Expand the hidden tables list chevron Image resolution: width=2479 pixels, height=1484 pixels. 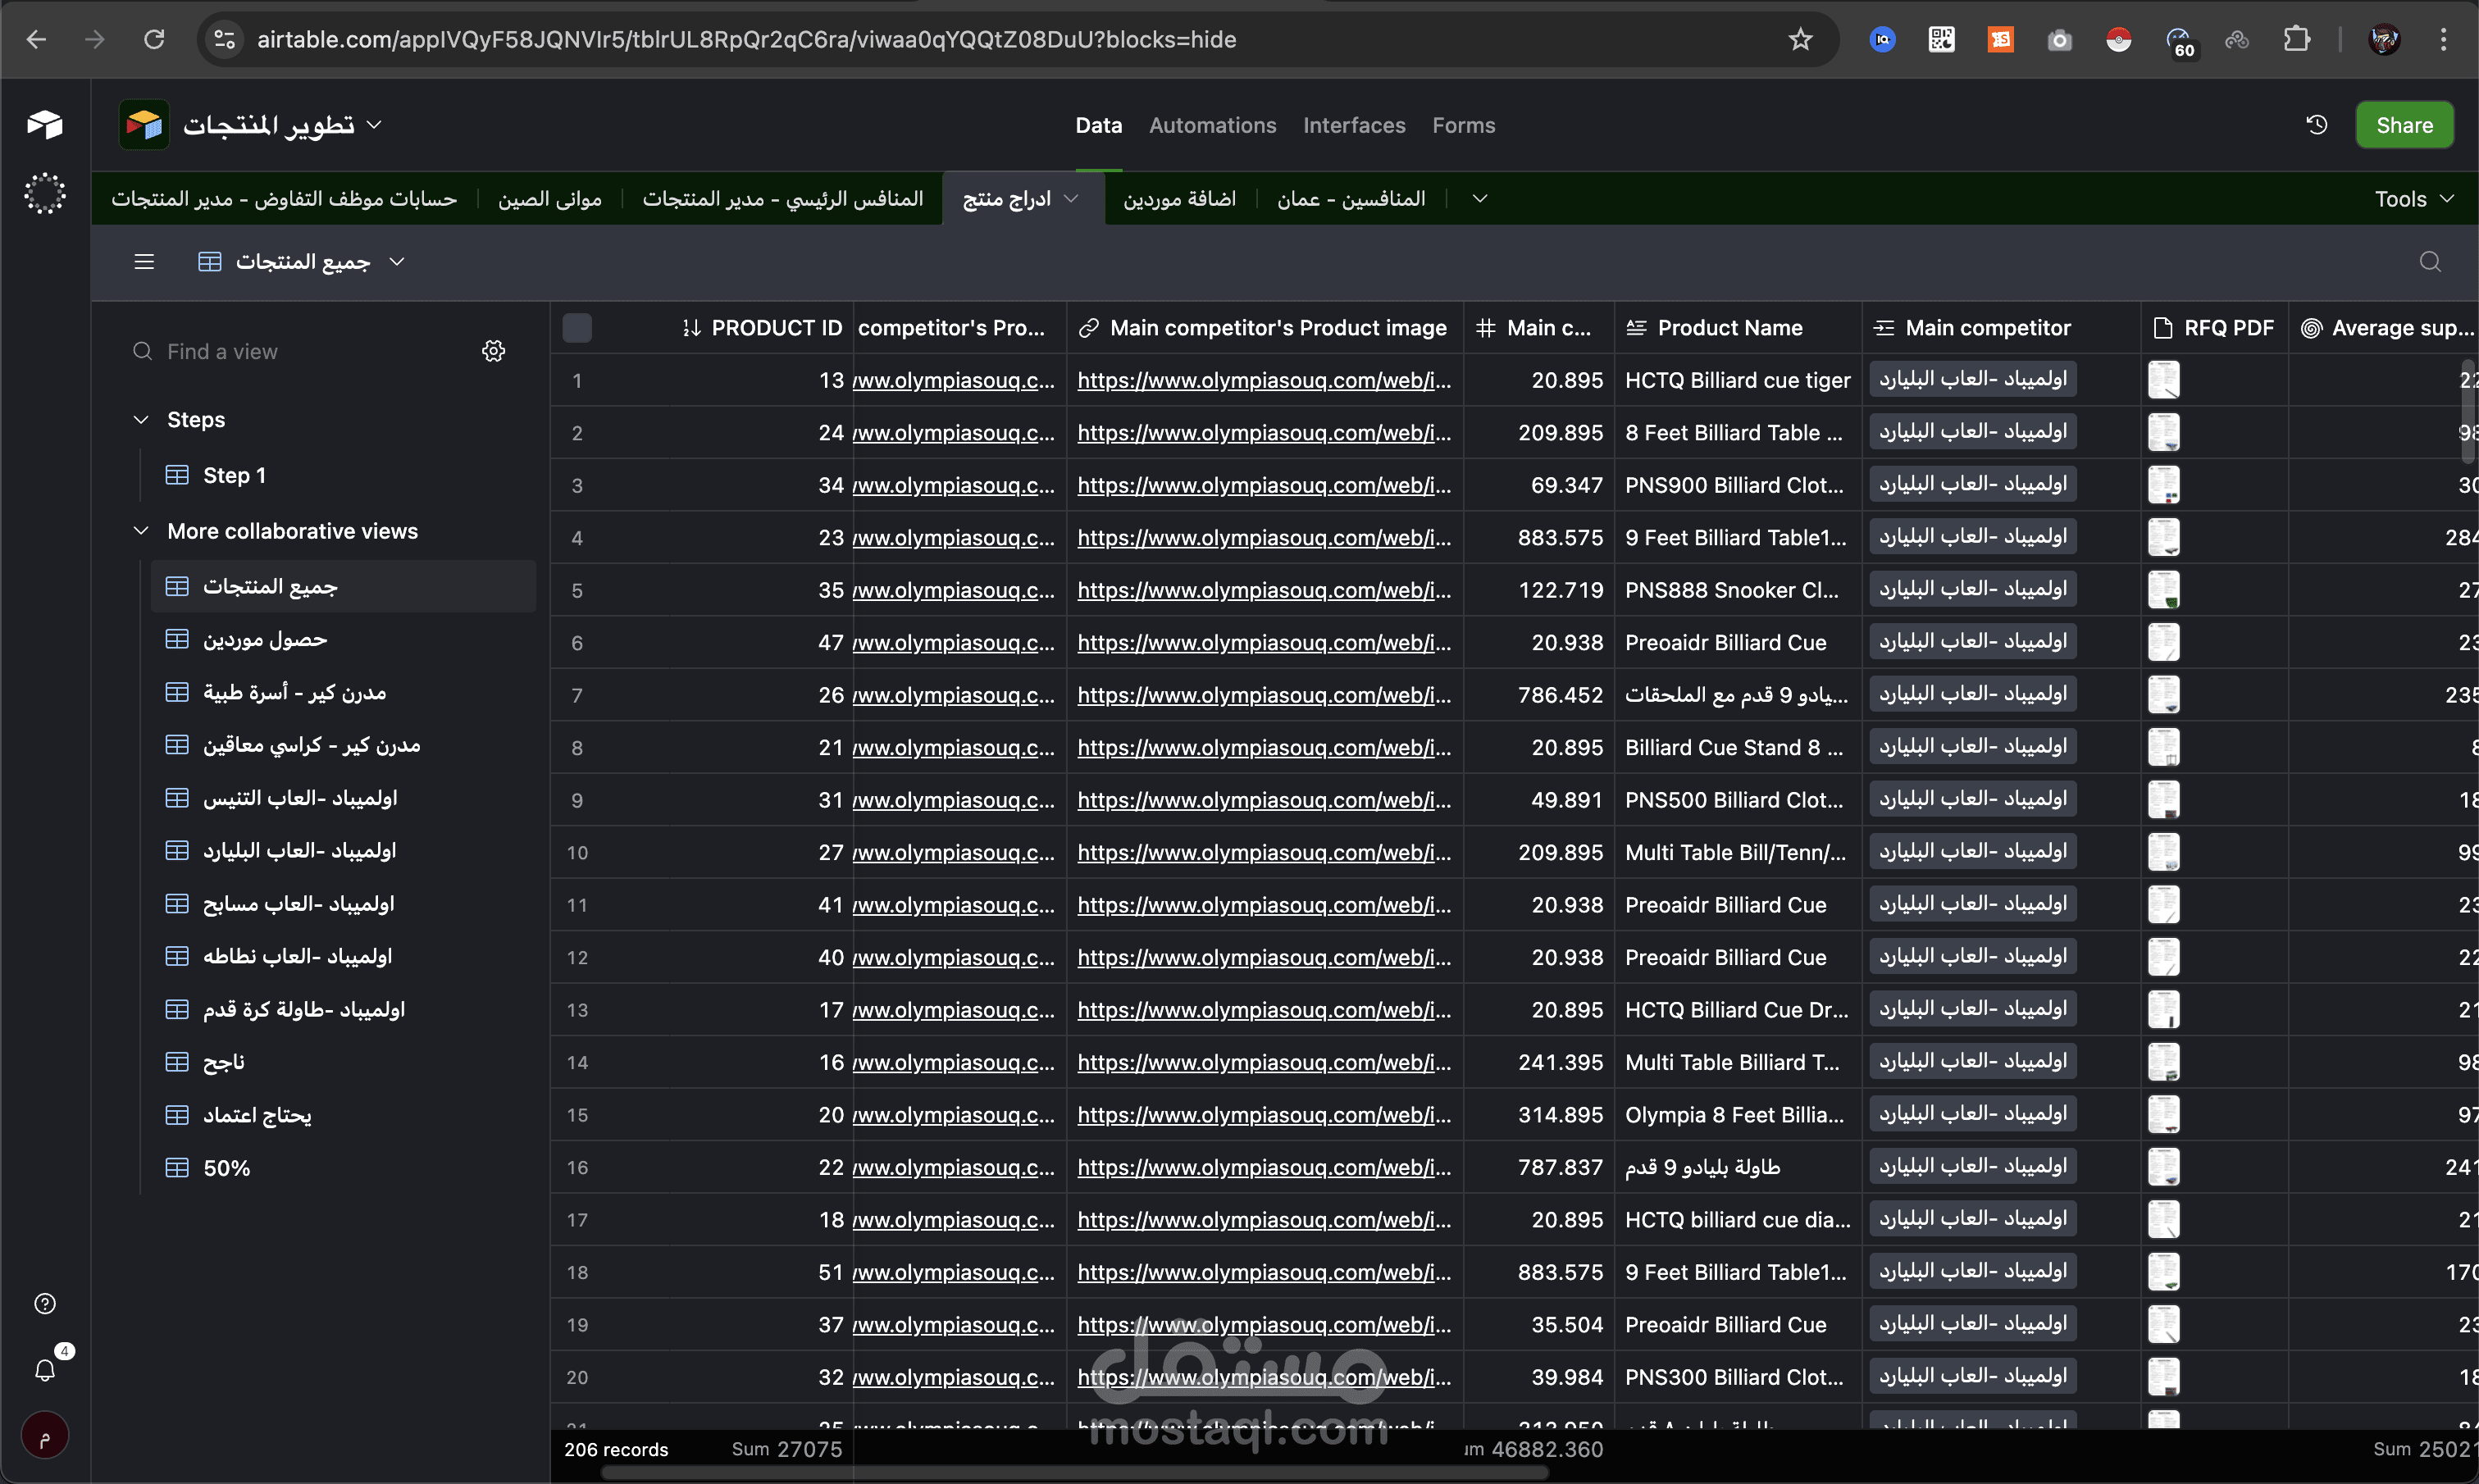1480,199
